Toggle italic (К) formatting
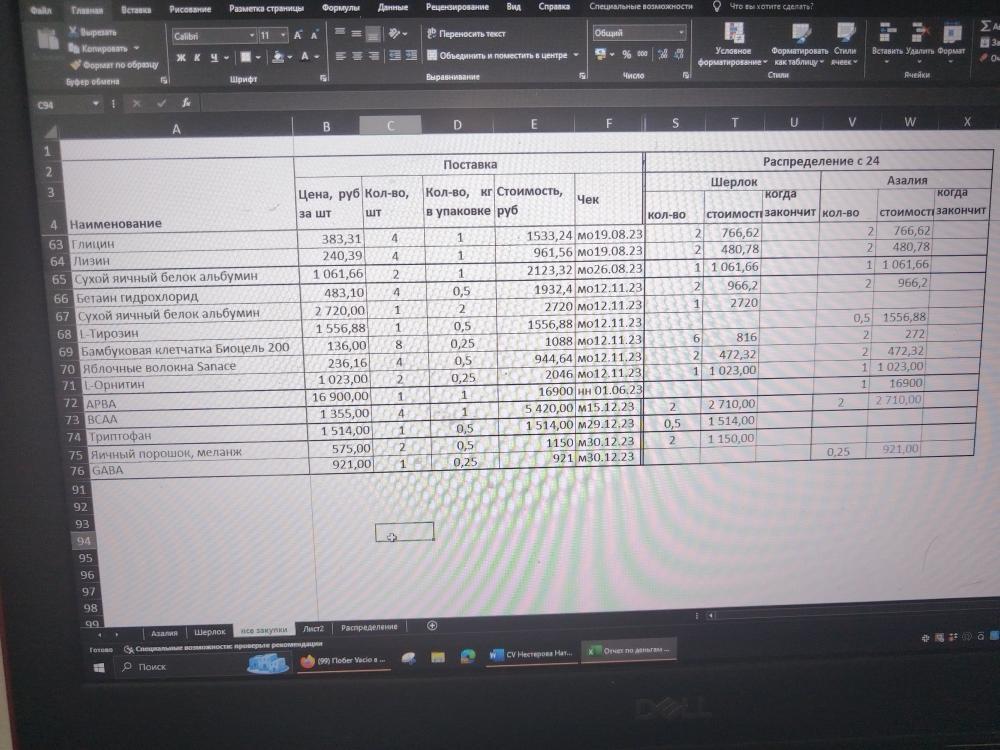The width and height of the screenshot is (1000, 750). (197, 58)
